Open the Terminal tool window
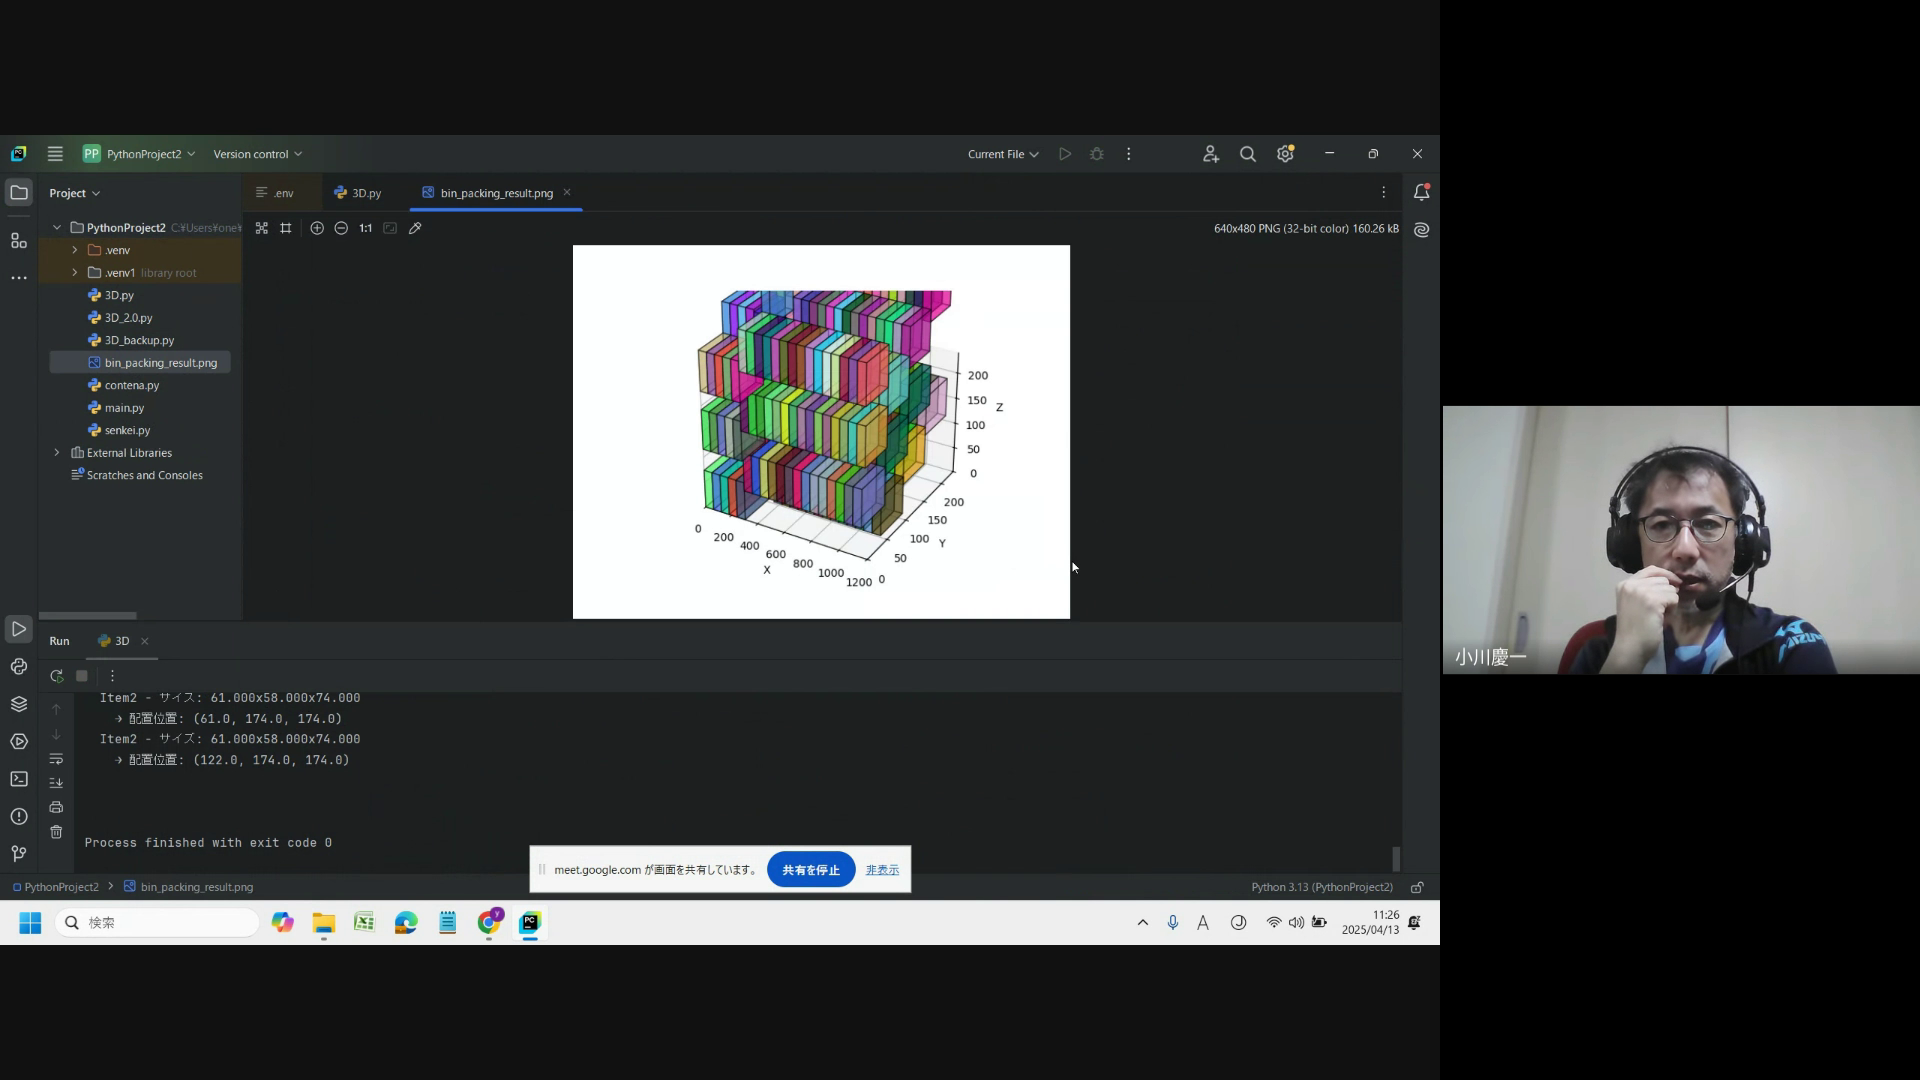Viewport: 1920px width, 1080px height. click(19, 779)
